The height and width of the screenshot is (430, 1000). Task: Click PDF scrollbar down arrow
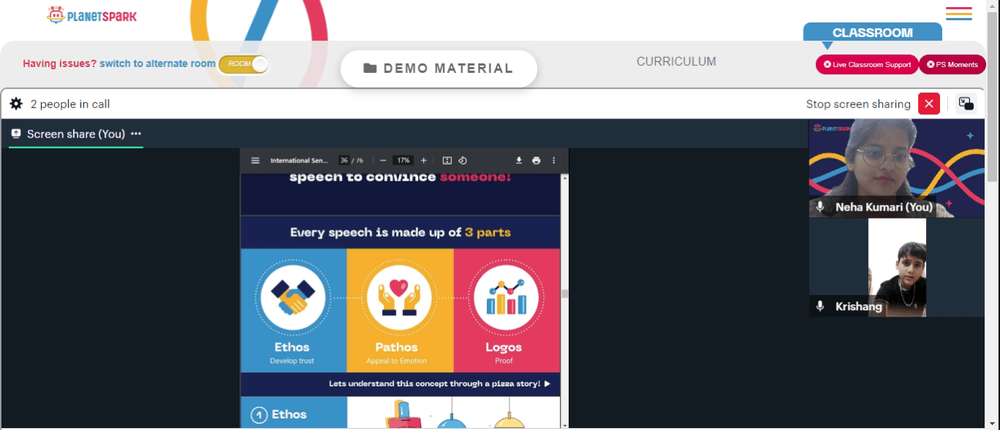[564, 424]
